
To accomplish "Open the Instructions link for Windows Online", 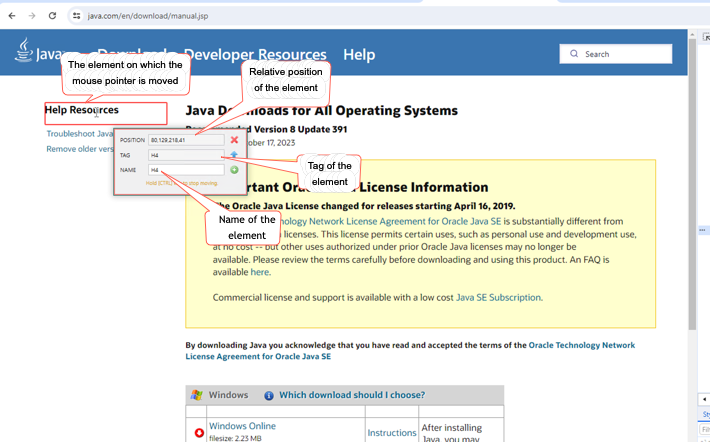I will (392, 433).
